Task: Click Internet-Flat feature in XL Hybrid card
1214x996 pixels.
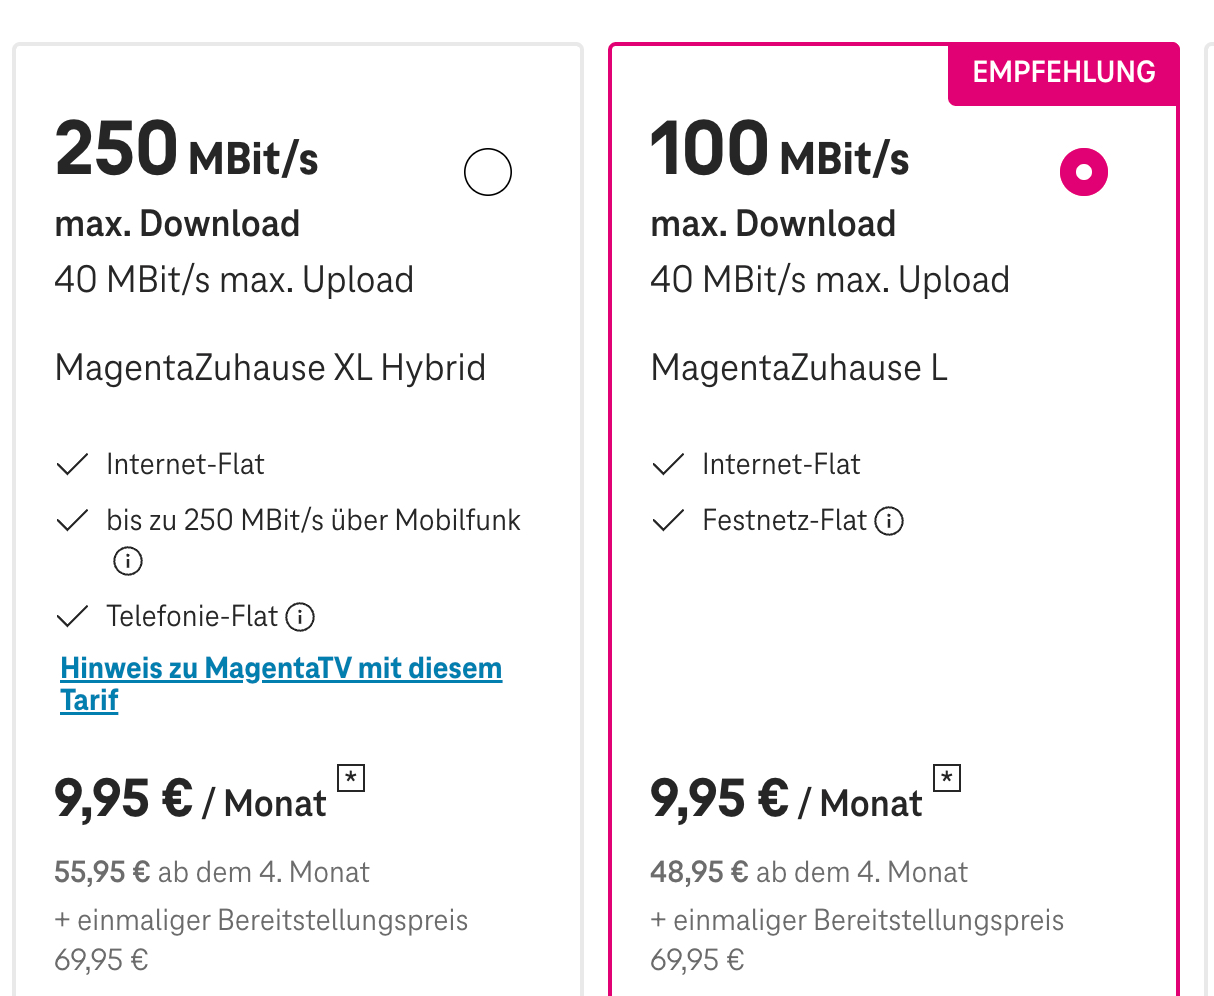Action: point(185,465)
